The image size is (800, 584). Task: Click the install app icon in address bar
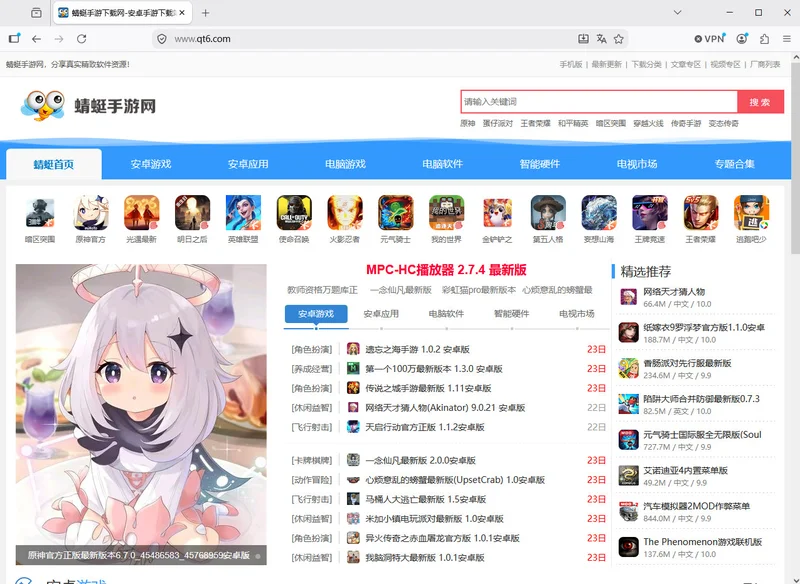click(x=583, y=39)
